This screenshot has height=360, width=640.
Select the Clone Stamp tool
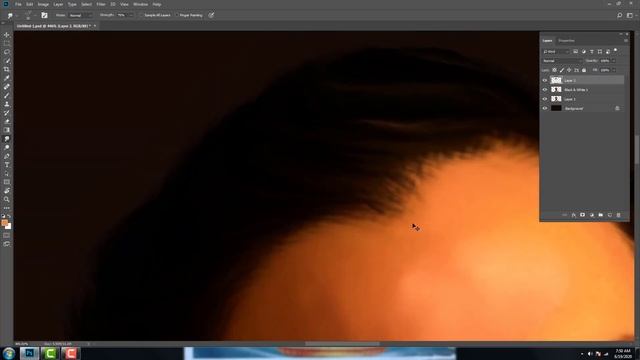click(x=7, y=104)
